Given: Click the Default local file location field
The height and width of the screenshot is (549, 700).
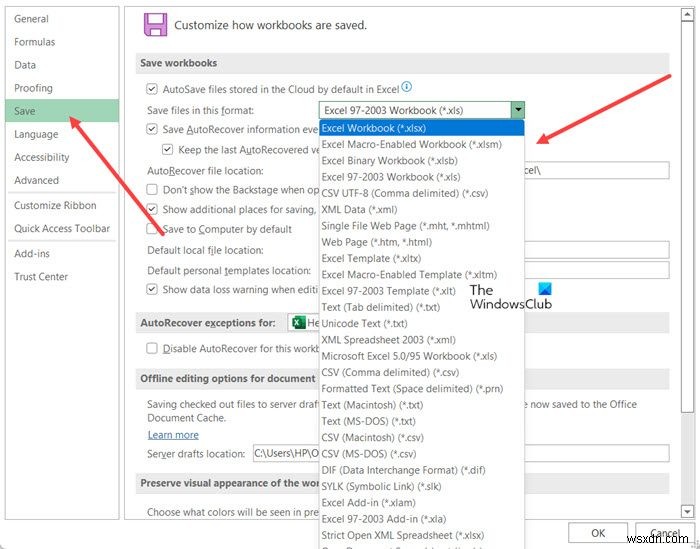Looking at the screenshot, I should coord(597,250).
